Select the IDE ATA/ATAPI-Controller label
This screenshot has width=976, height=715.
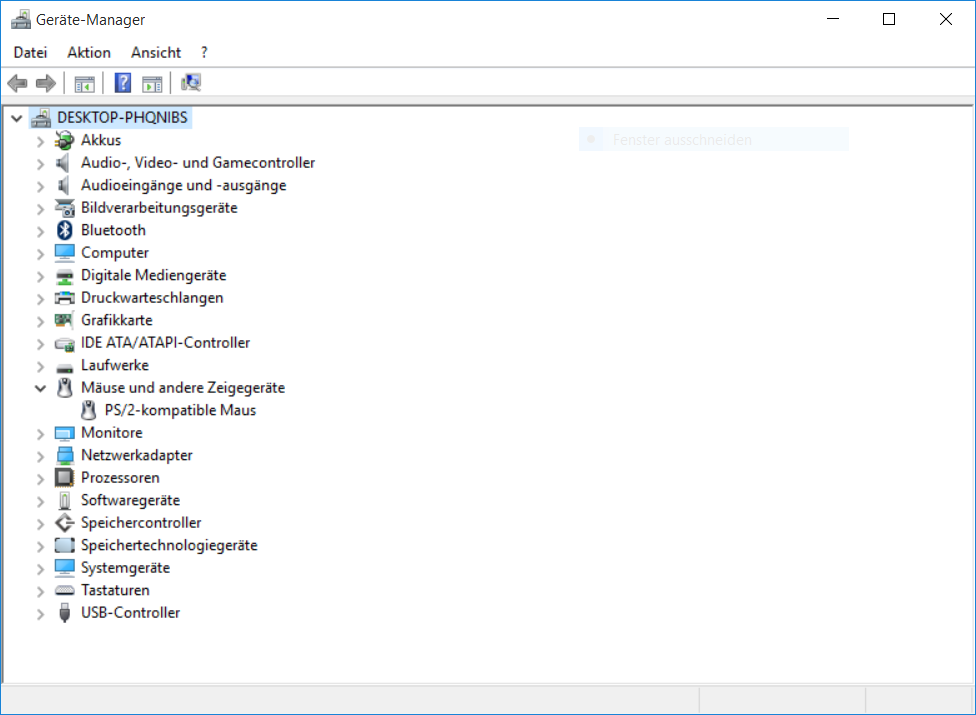166,343
